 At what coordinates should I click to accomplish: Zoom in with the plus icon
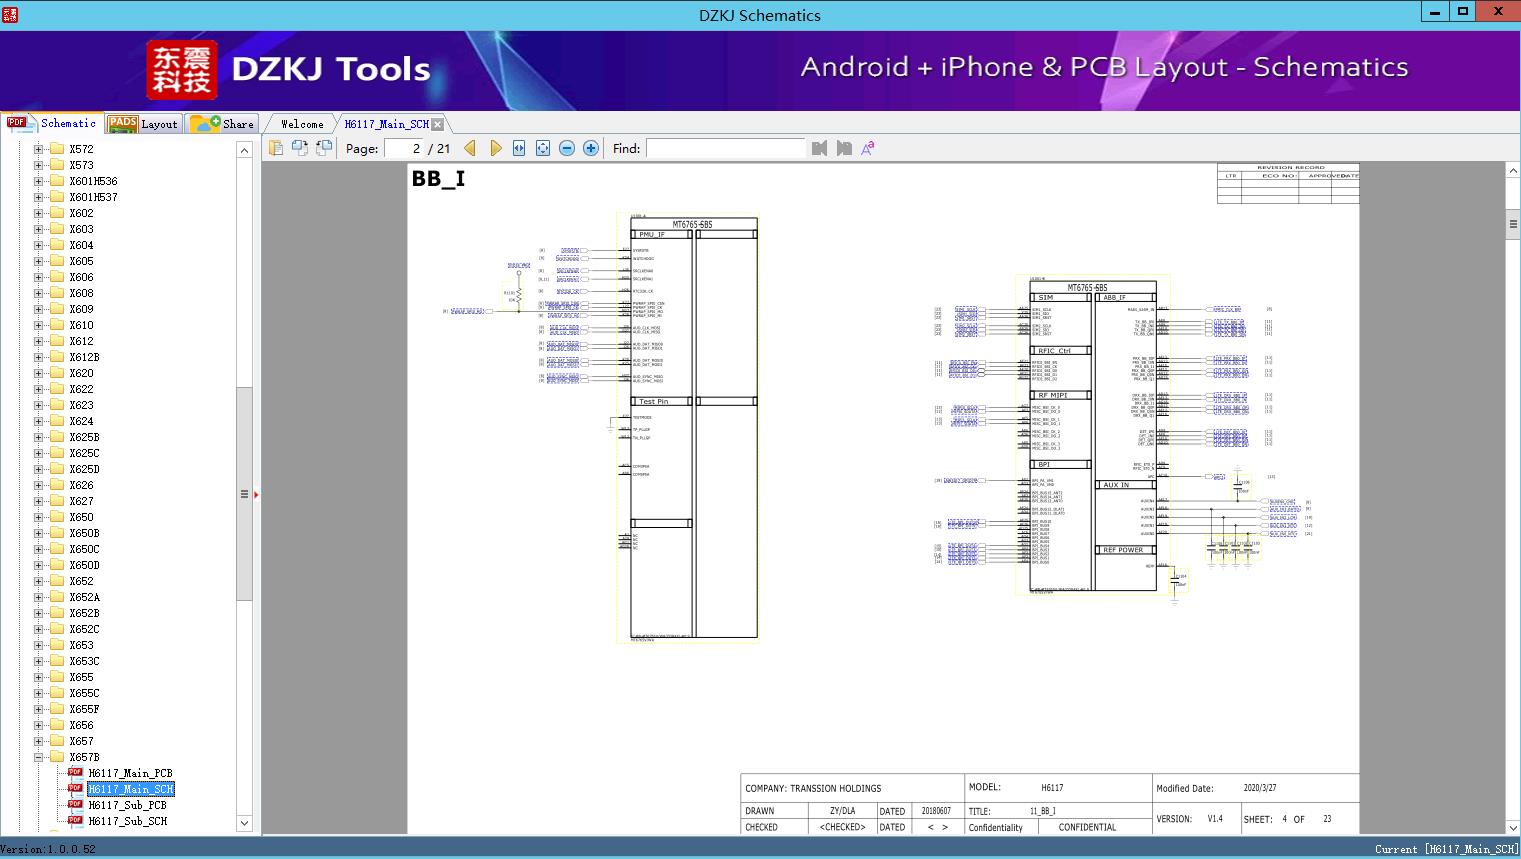[x=591, y=148]
